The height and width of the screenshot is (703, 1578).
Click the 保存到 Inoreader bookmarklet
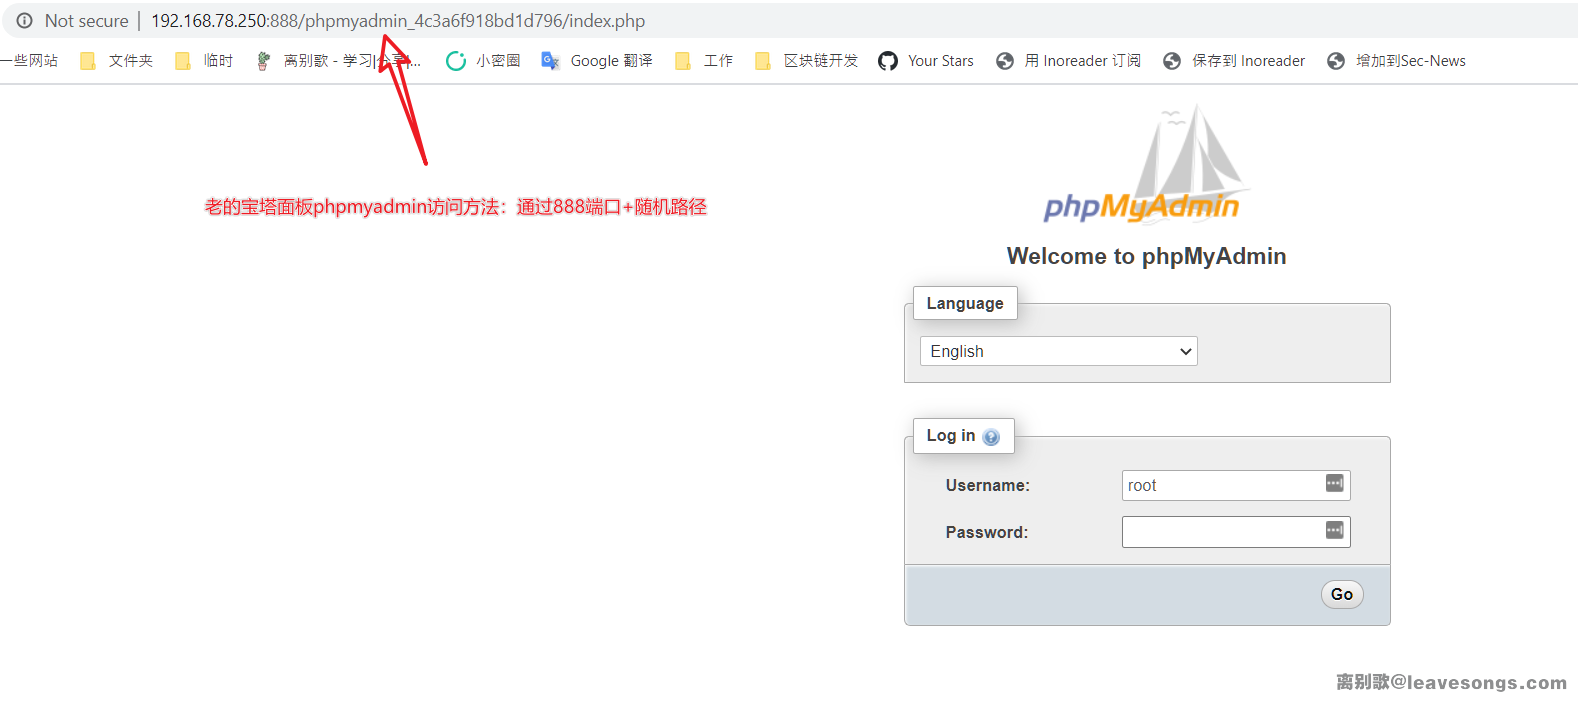coord(1234,61)
